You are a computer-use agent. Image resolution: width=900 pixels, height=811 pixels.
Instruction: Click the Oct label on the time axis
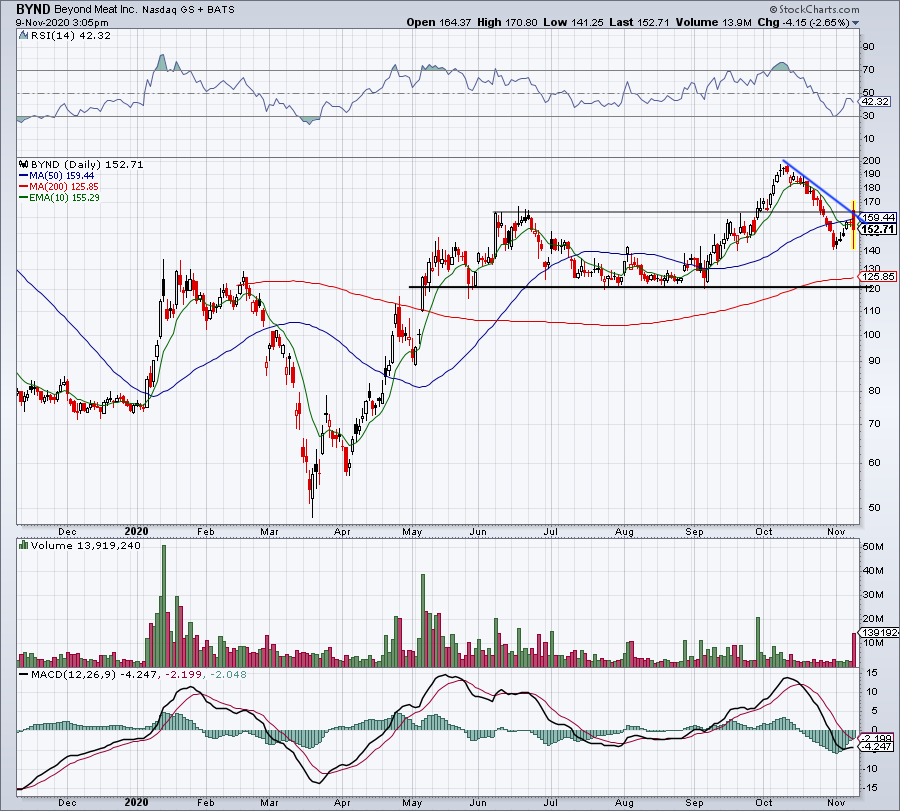point(767,534)
